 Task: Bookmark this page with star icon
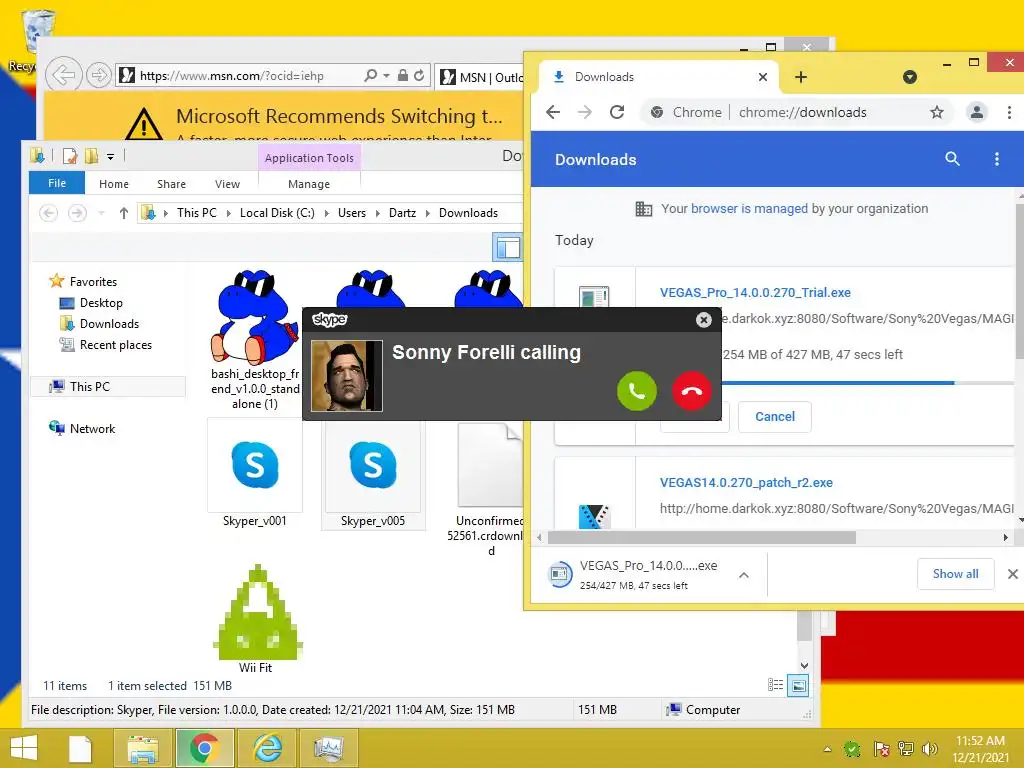coord(937,112)
